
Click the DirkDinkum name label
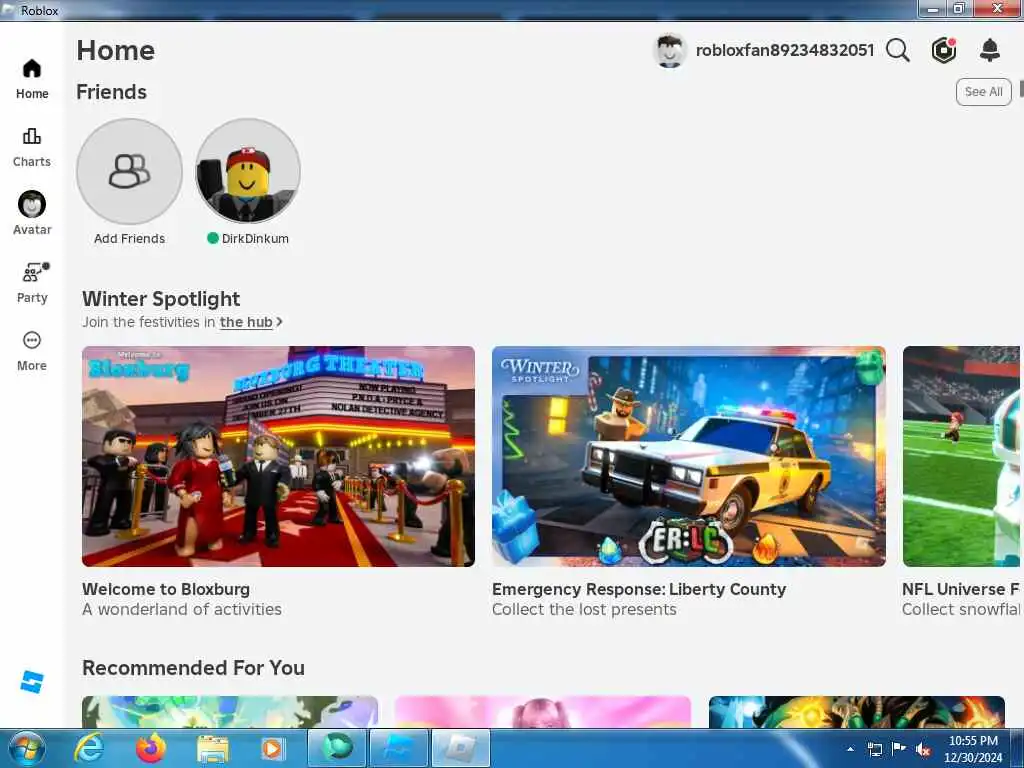[x=255, y=239]
